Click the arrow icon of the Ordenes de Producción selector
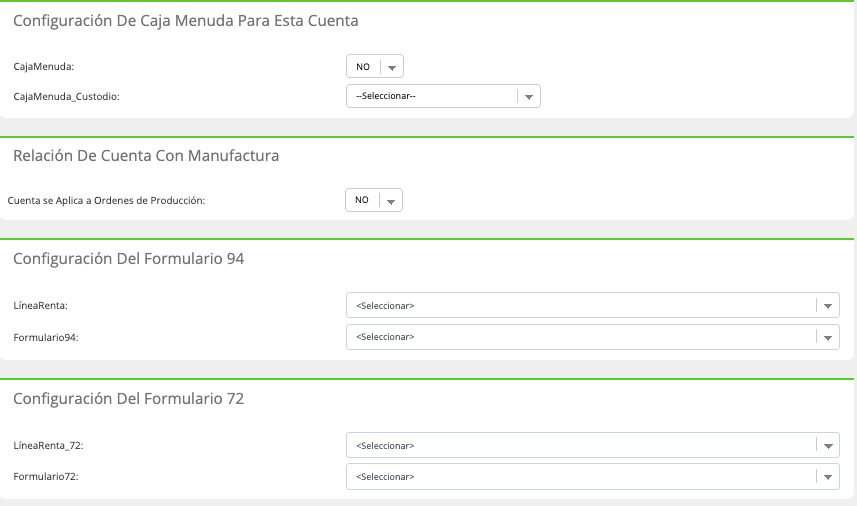The width and height of the screenshot is (857, 506). [391, 202]
